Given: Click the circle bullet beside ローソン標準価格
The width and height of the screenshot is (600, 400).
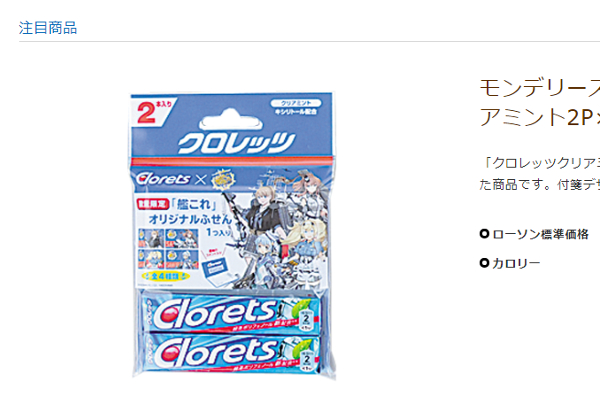Looking at the screenshot, I should tap(484, 233).
